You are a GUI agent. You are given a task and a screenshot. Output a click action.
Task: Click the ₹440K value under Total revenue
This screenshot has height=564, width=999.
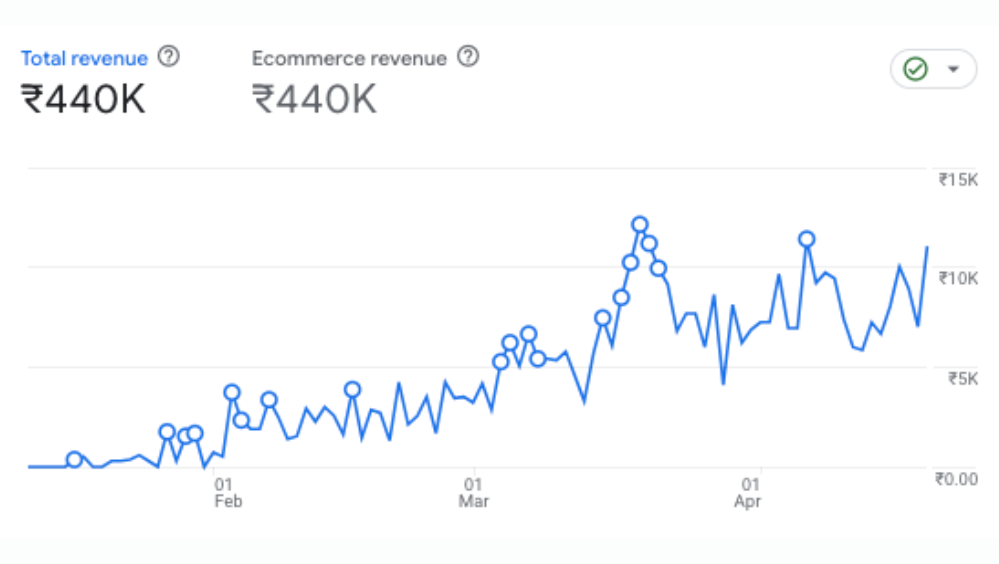[x=83, y=99]
